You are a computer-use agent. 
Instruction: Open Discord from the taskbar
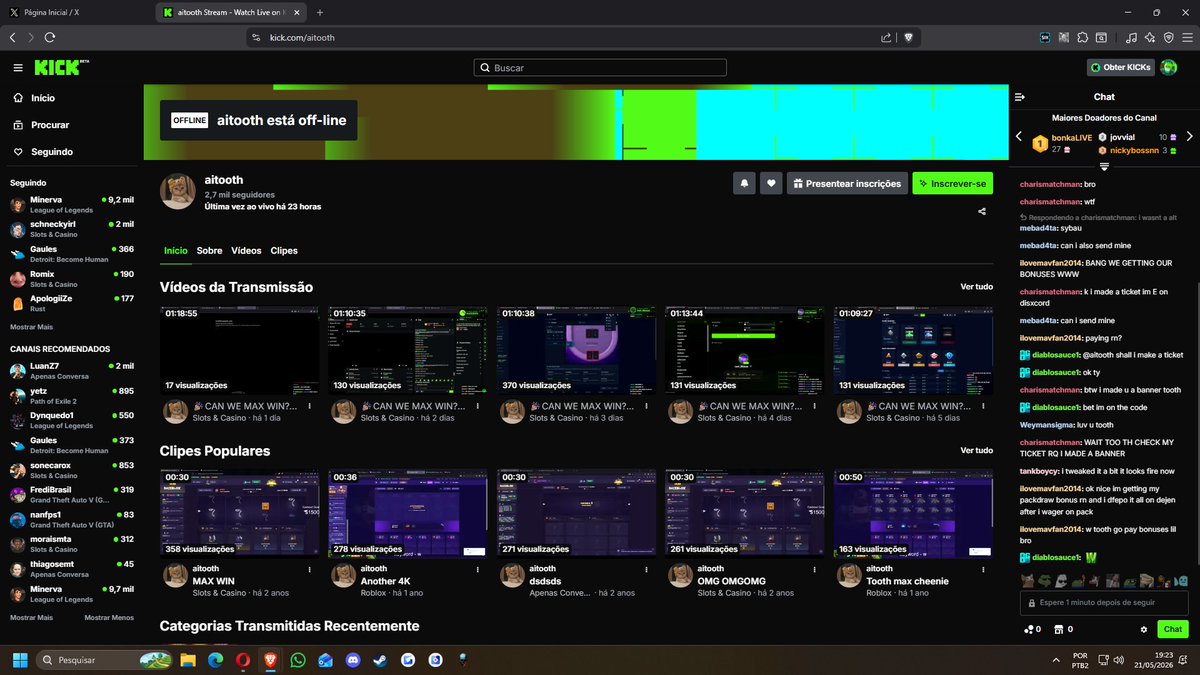click(353, 660)
